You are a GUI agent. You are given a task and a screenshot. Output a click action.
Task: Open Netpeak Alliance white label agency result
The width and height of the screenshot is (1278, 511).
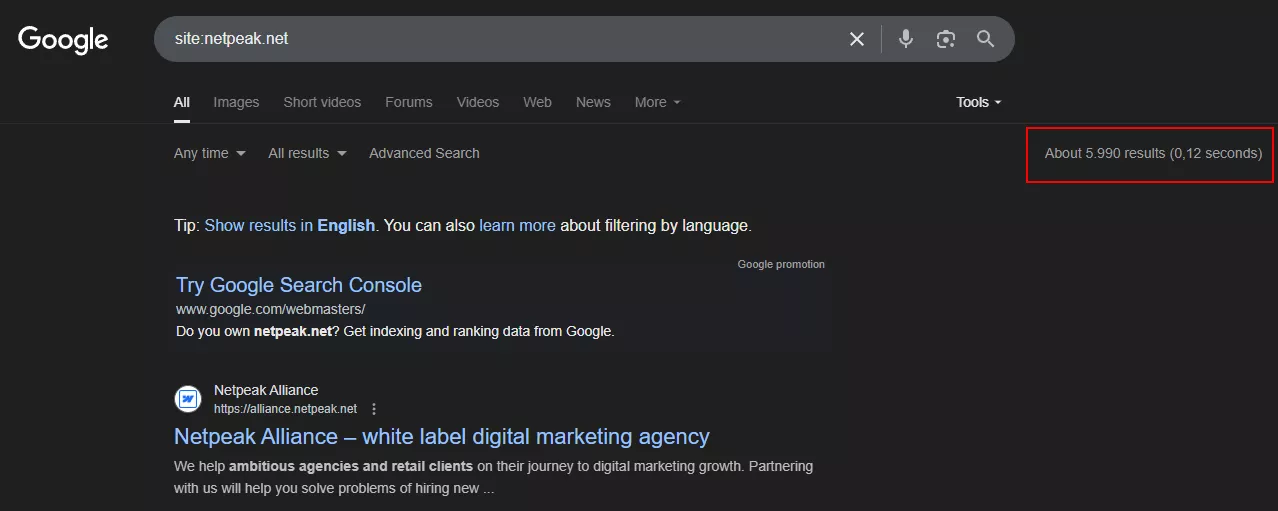(x=442, y=437)
